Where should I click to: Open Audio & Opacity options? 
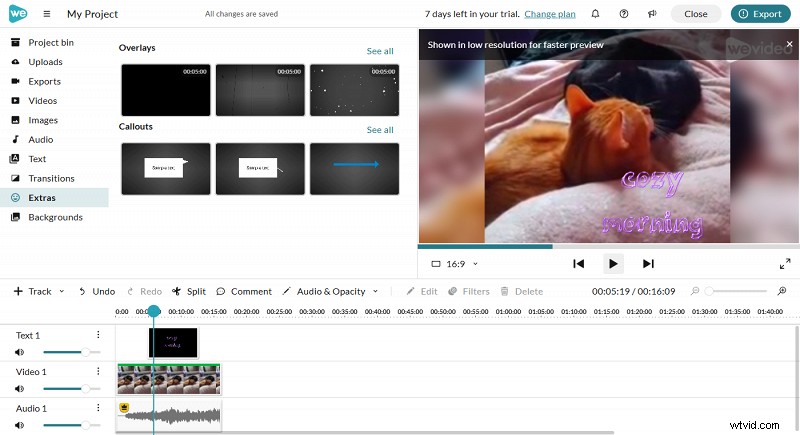(330, 291)
